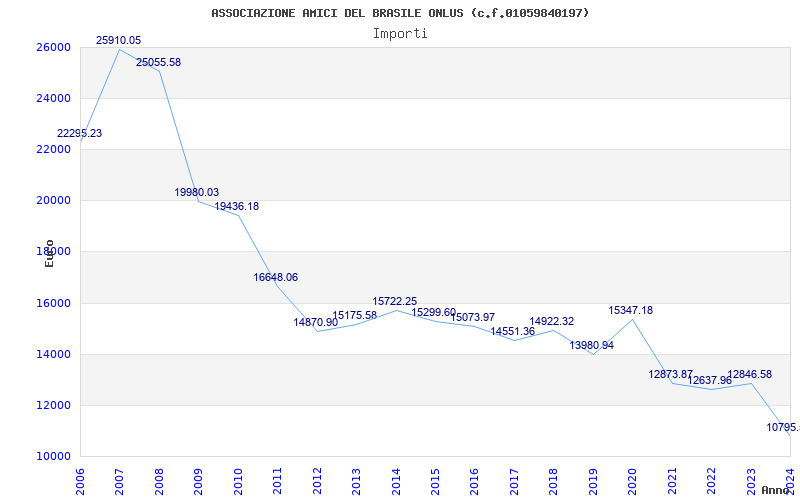Click the data value 19436.18
The height and width of the screenshot is (500, 800).
tap(236, 207)
